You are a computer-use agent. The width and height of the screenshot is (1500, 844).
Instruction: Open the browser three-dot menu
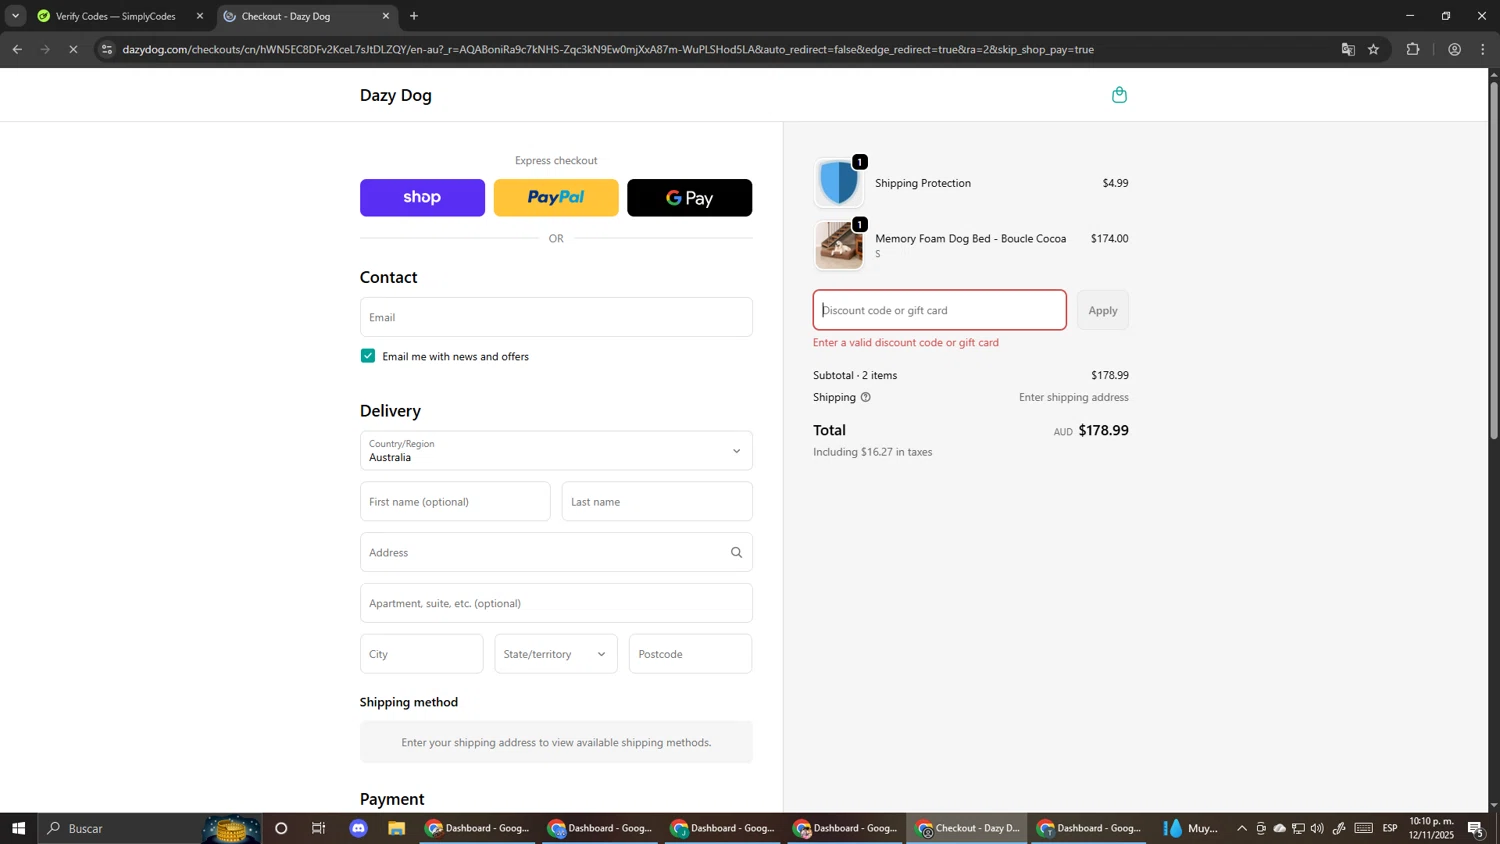(x=1484, y=49)
